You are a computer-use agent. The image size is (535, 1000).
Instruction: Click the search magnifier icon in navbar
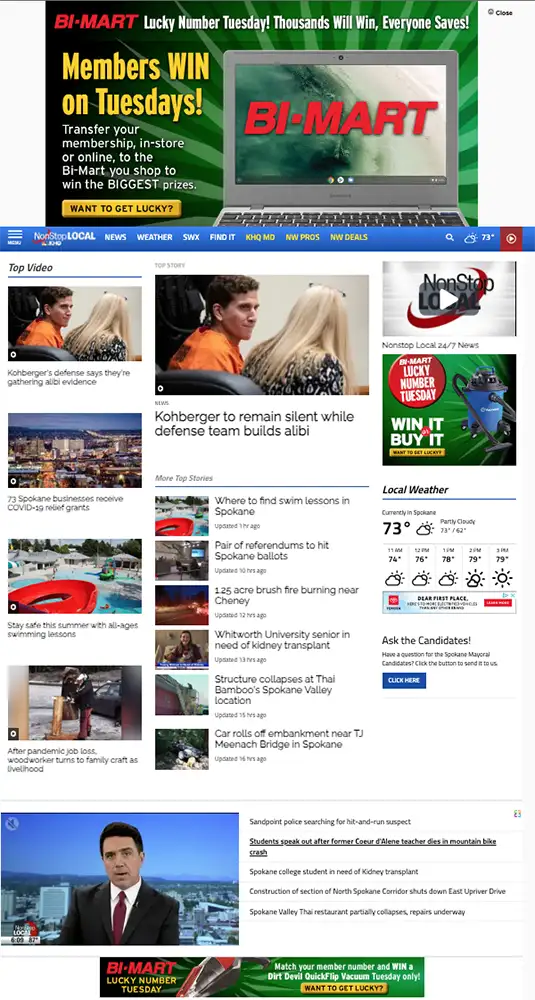pyautogui.click(x=450, y=237)
